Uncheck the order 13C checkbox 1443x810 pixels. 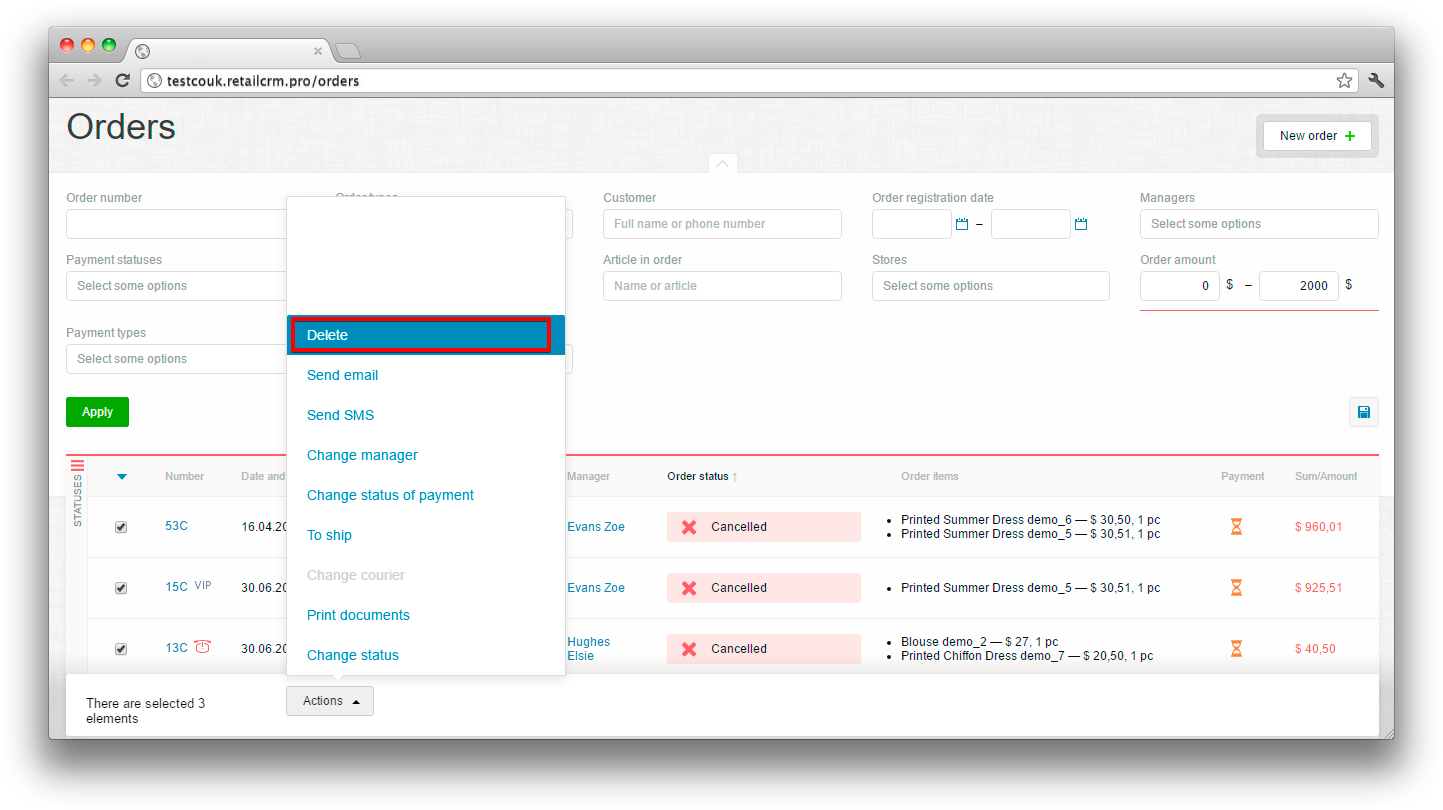point(121,649)
